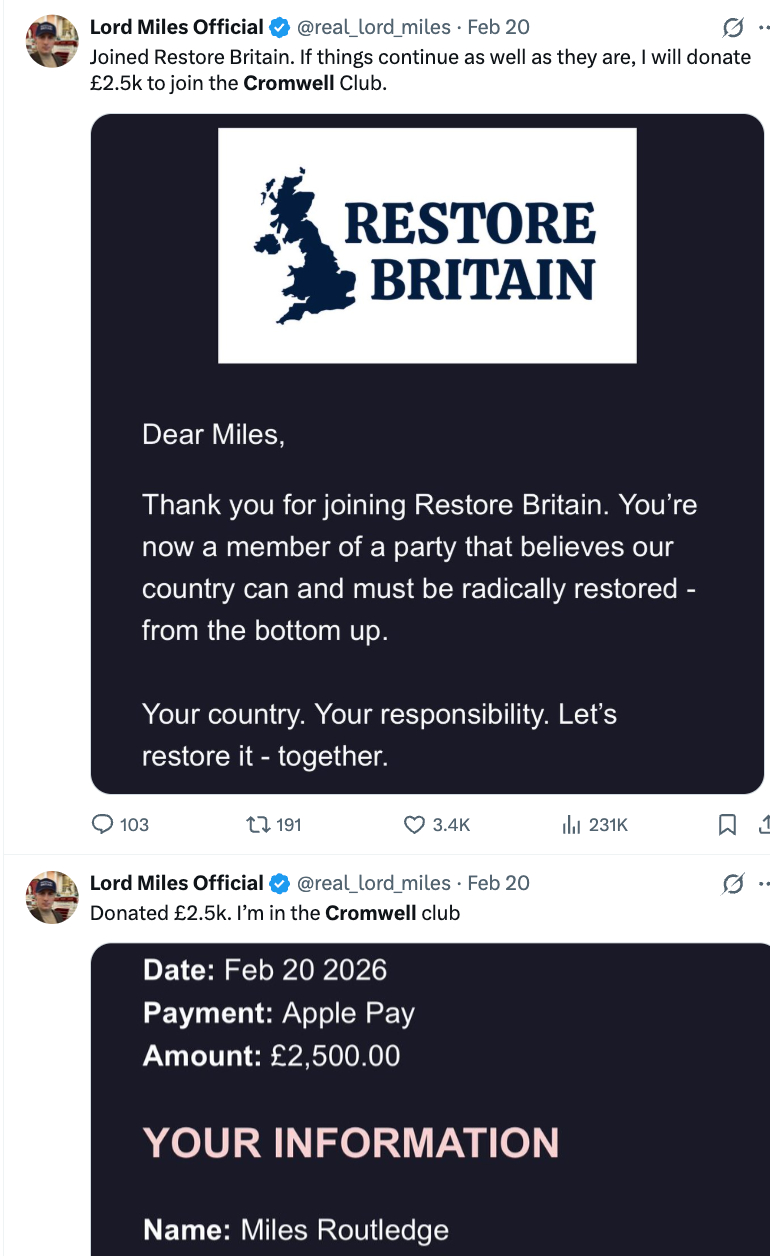Open view analytics showing 231K views
Image resolution: width=770 pixels, height=1256 pixels.
tap(572, 824)
